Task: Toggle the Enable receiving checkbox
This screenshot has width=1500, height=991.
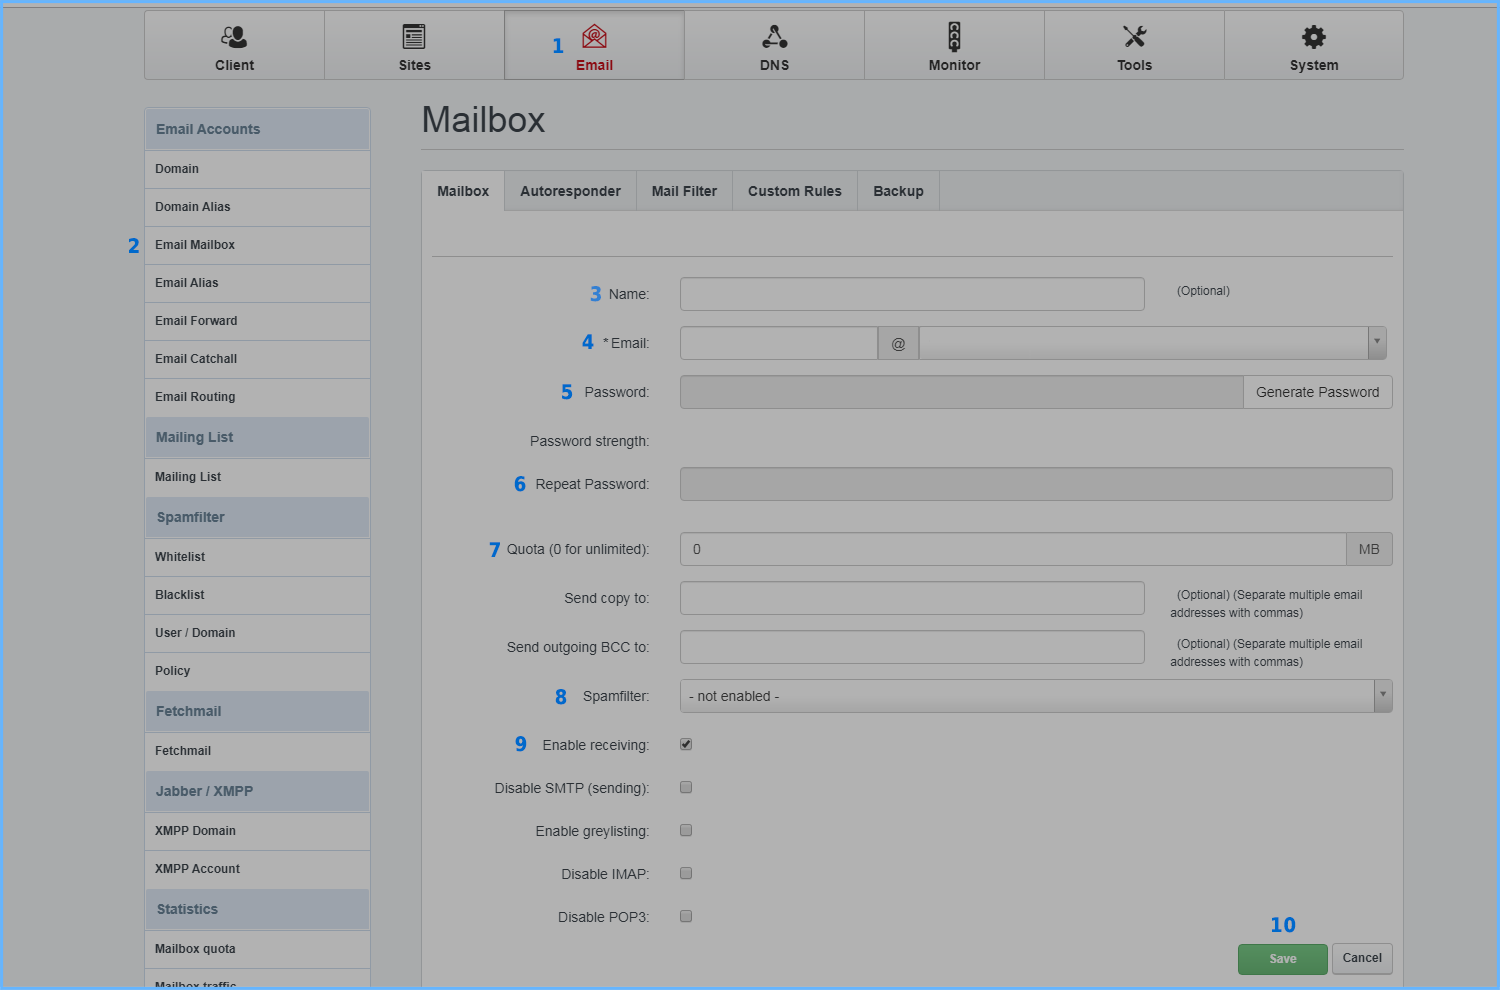Action: click(686, 744)
